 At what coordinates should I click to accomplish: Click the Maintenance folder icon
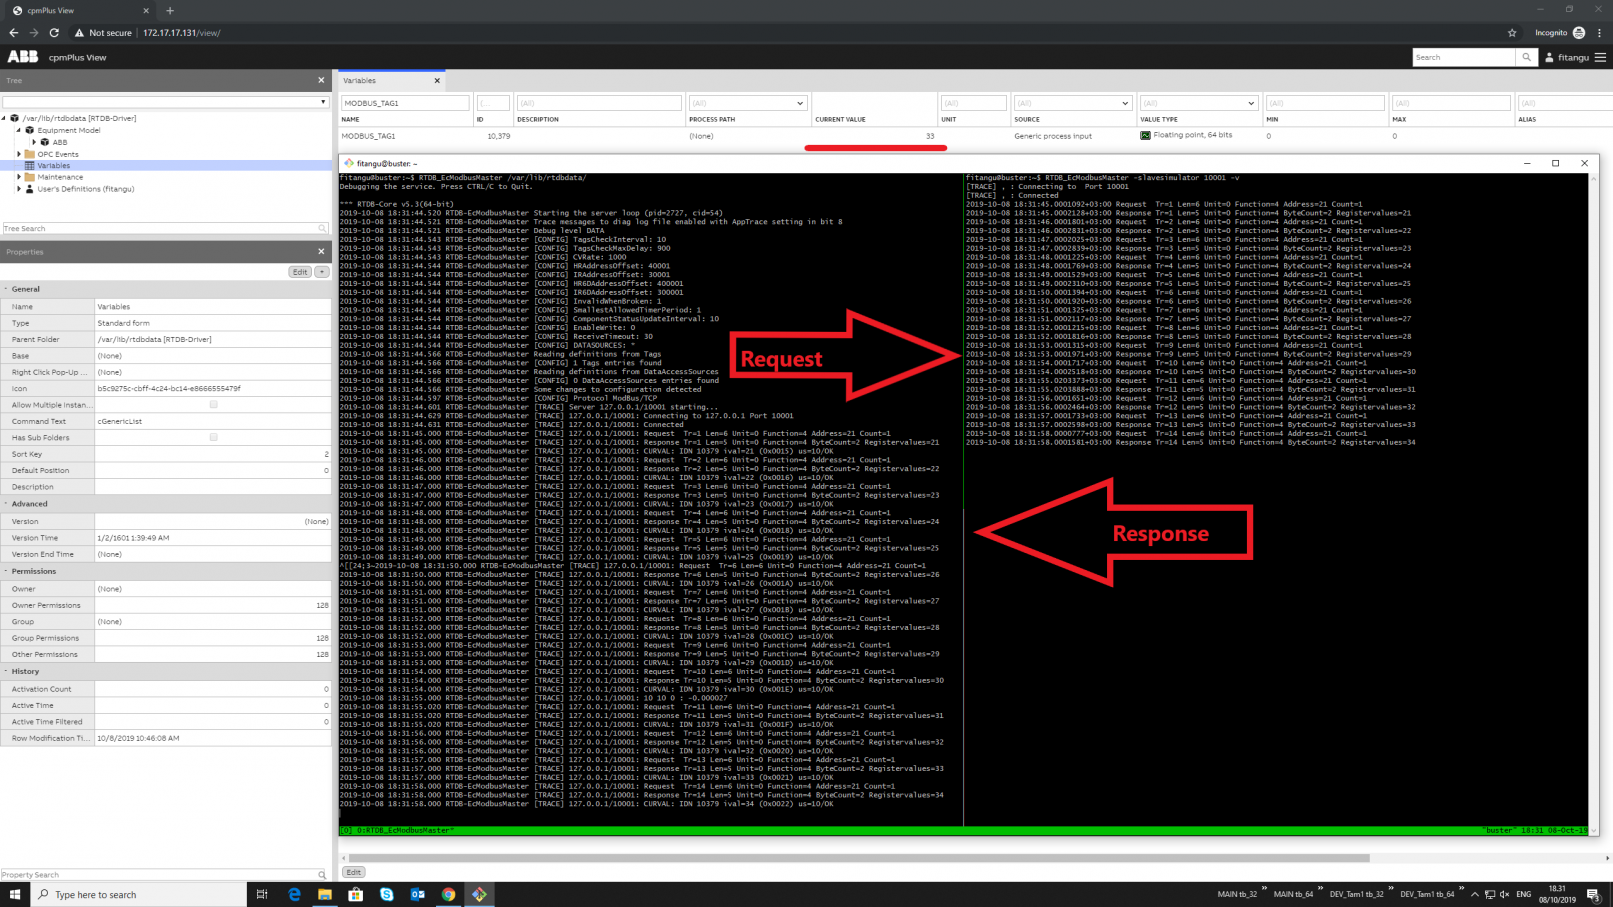pyautogui.click(x=29, y=177)
